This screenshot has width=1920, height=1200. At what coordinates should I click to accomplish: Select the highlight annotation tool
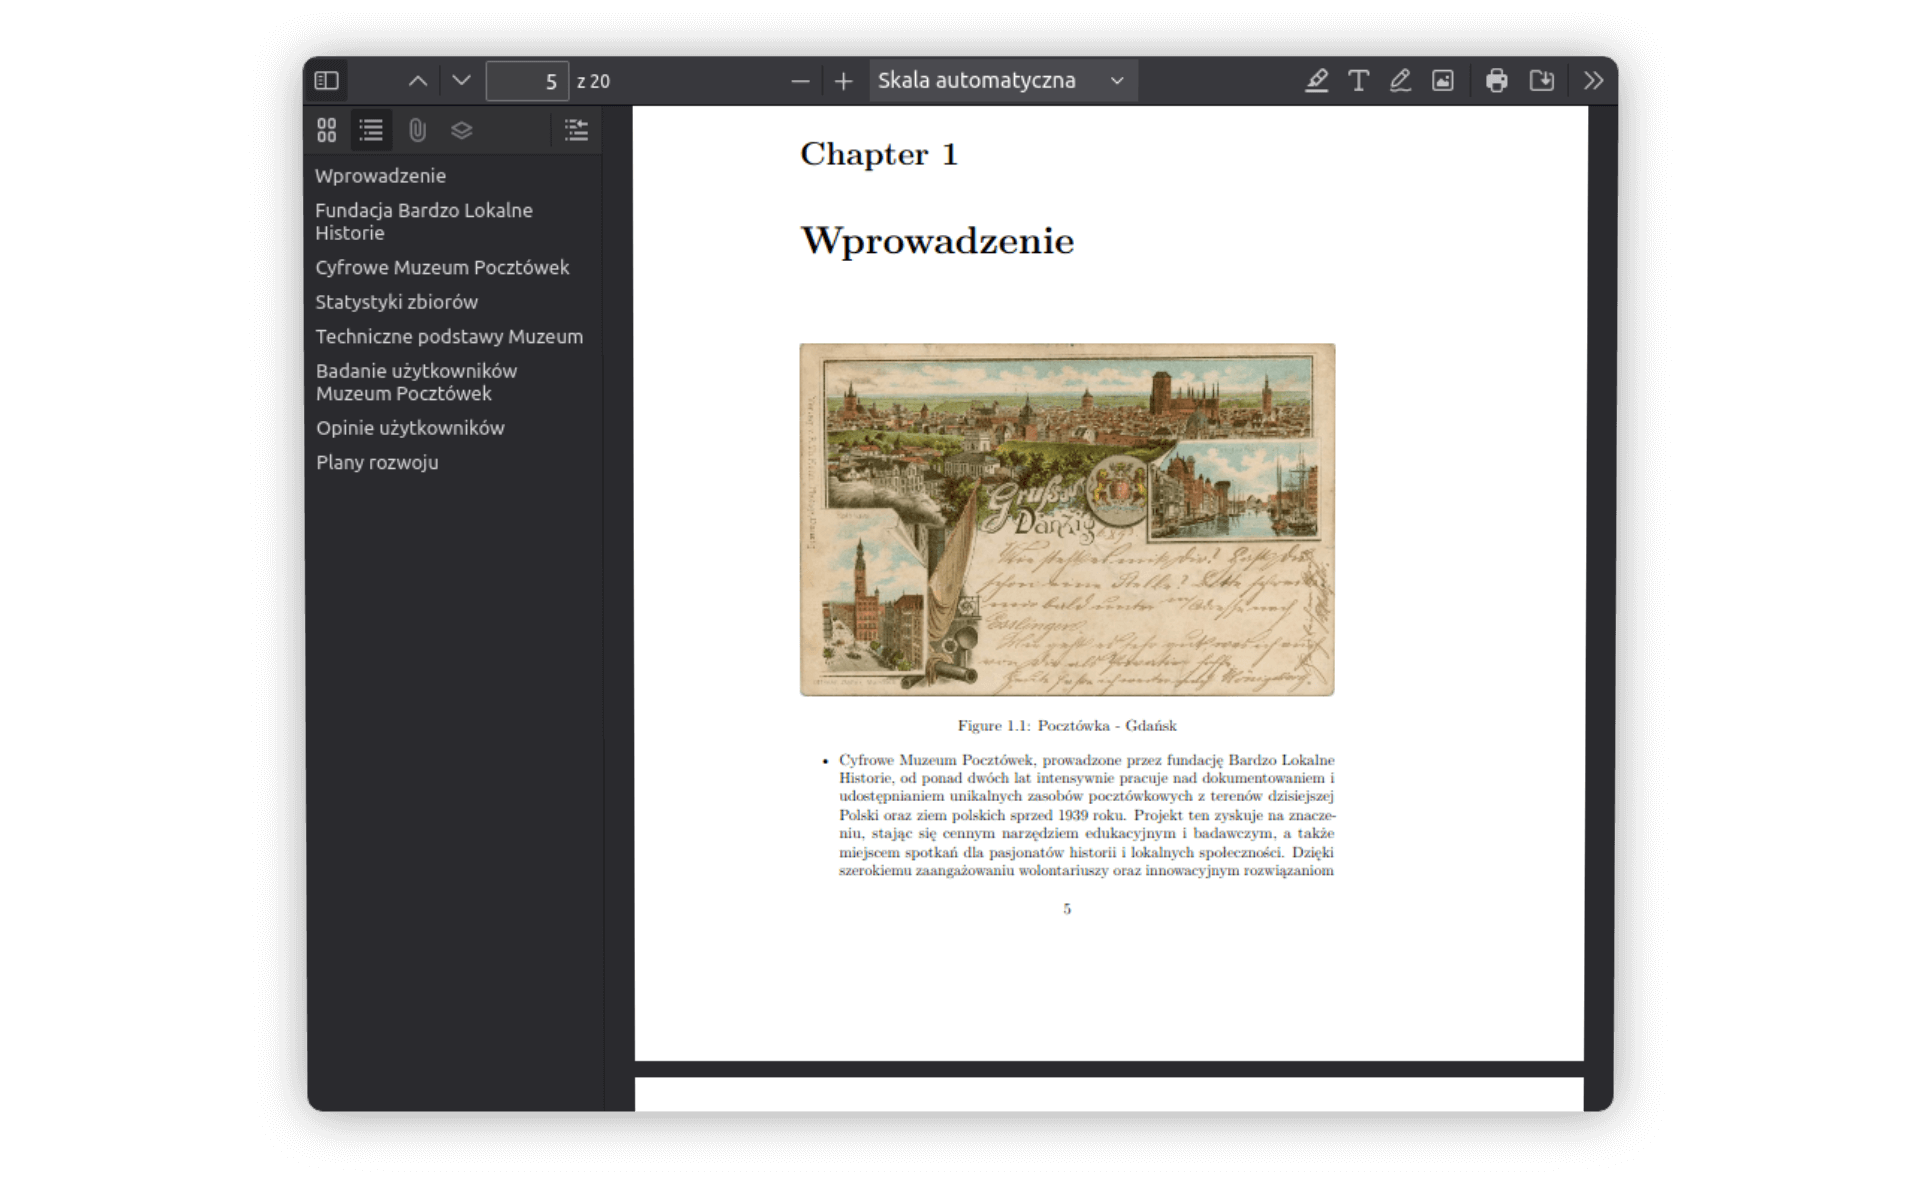coord(1317,81)
